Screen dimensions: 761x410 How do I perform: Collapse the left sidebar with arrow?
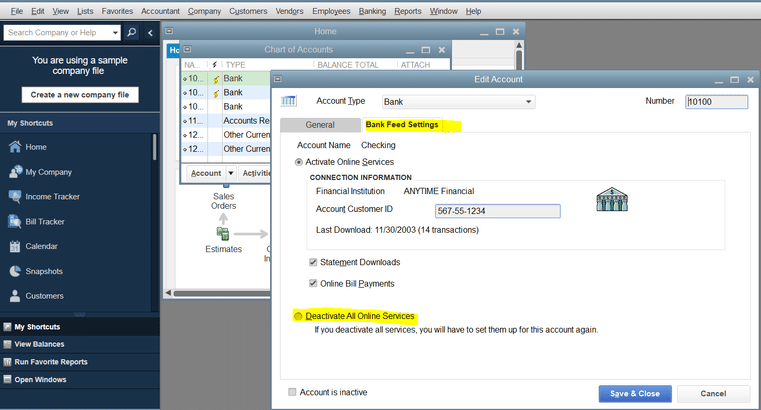point(151,33)
